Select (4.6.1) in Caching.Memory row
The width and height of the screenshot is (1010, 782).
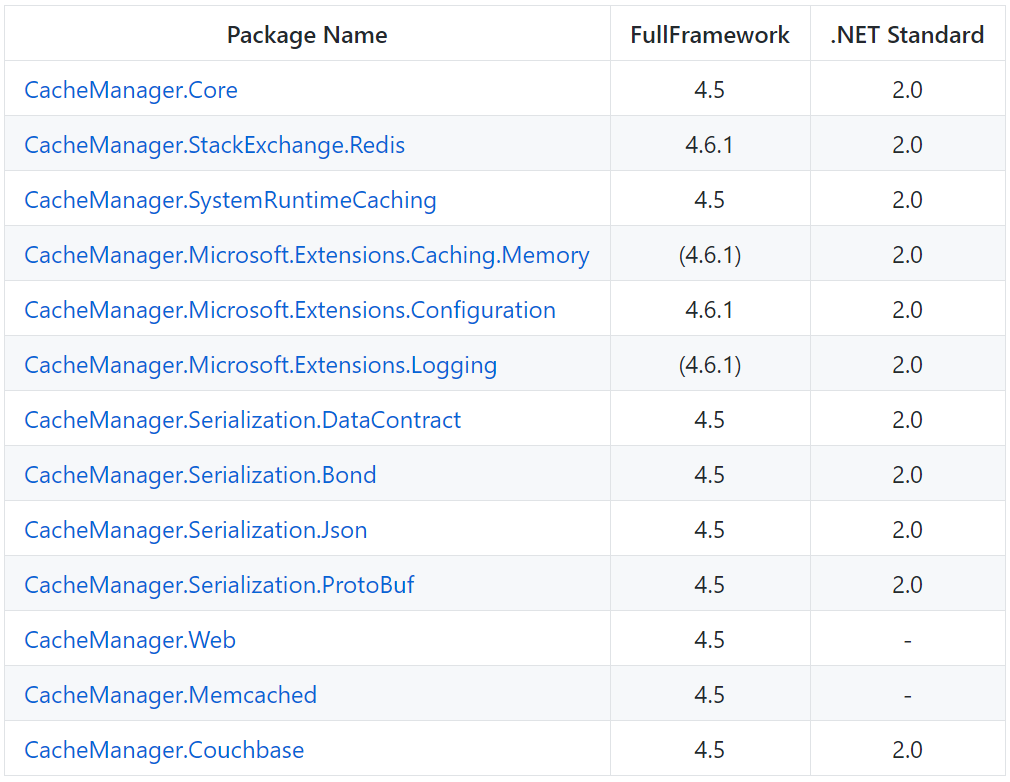pyautogui.click(x=709, y=255)
